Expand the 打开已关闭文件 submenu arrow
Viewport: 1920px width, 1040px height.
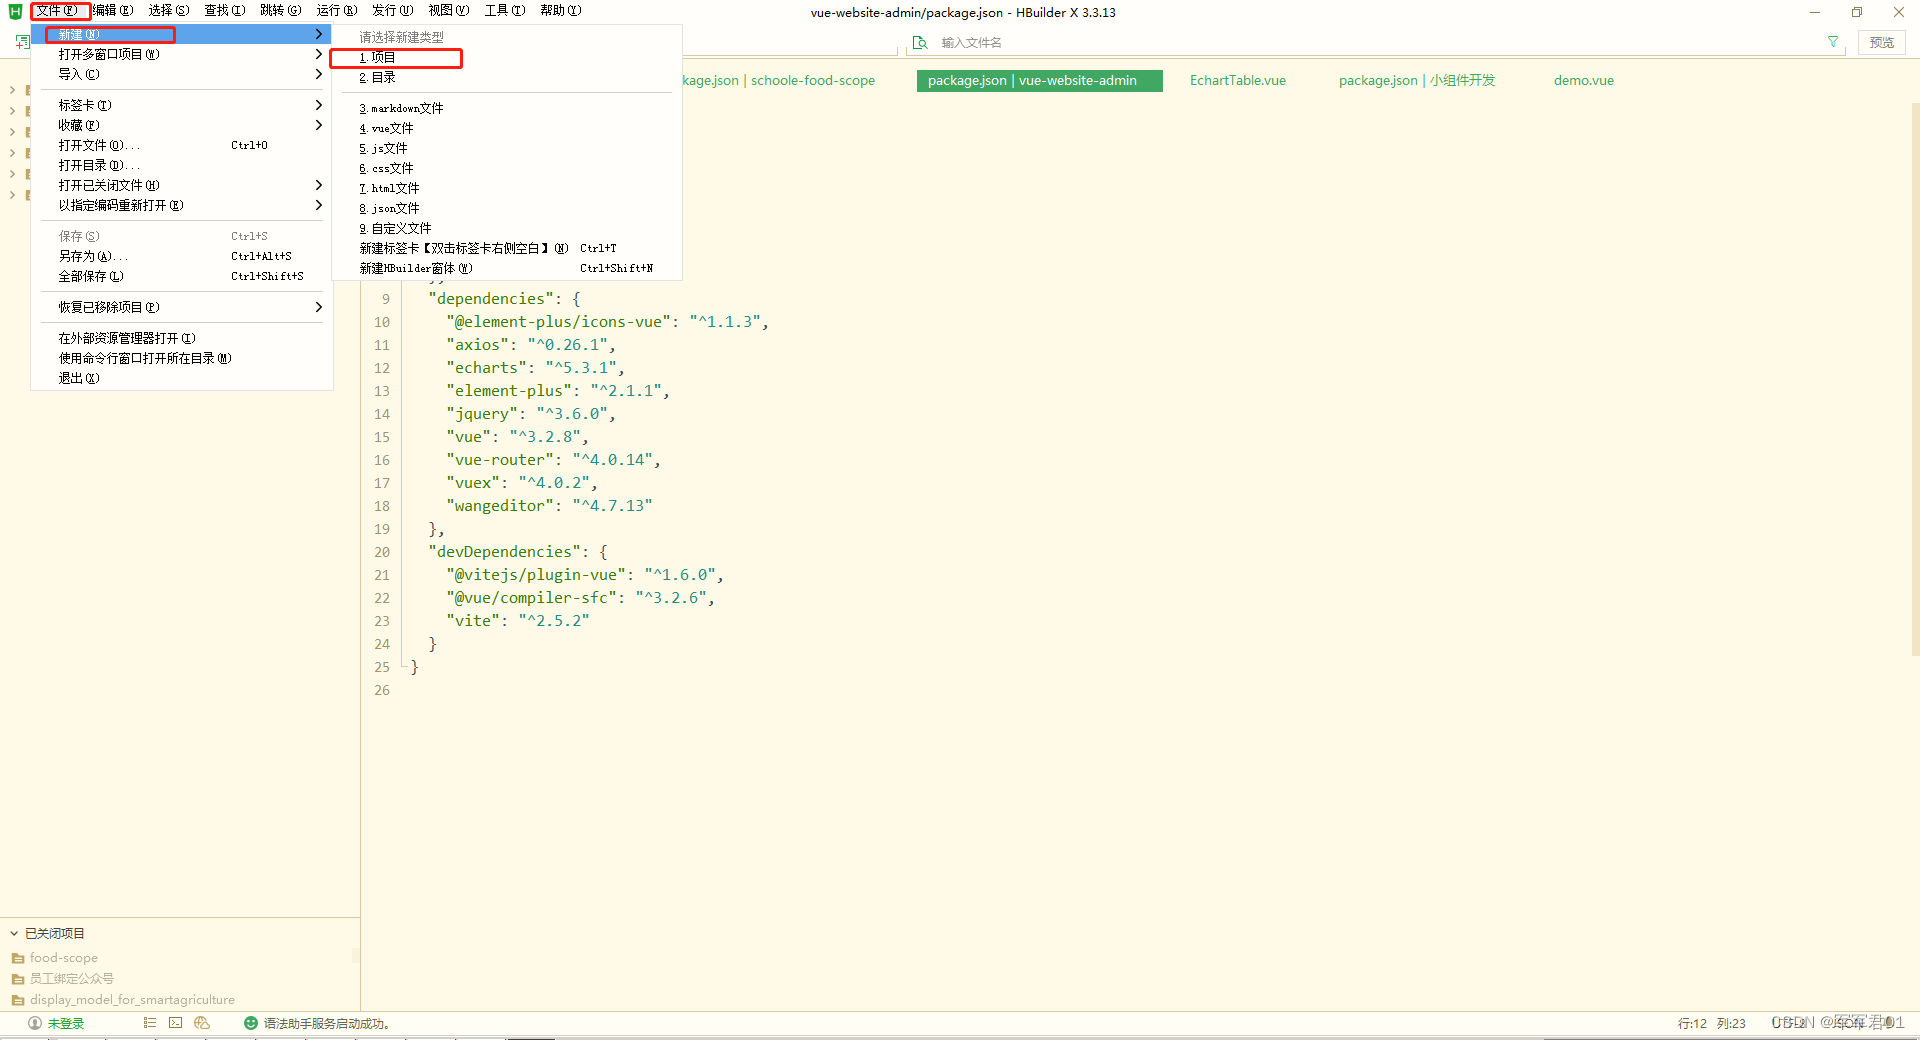[318, 185]
